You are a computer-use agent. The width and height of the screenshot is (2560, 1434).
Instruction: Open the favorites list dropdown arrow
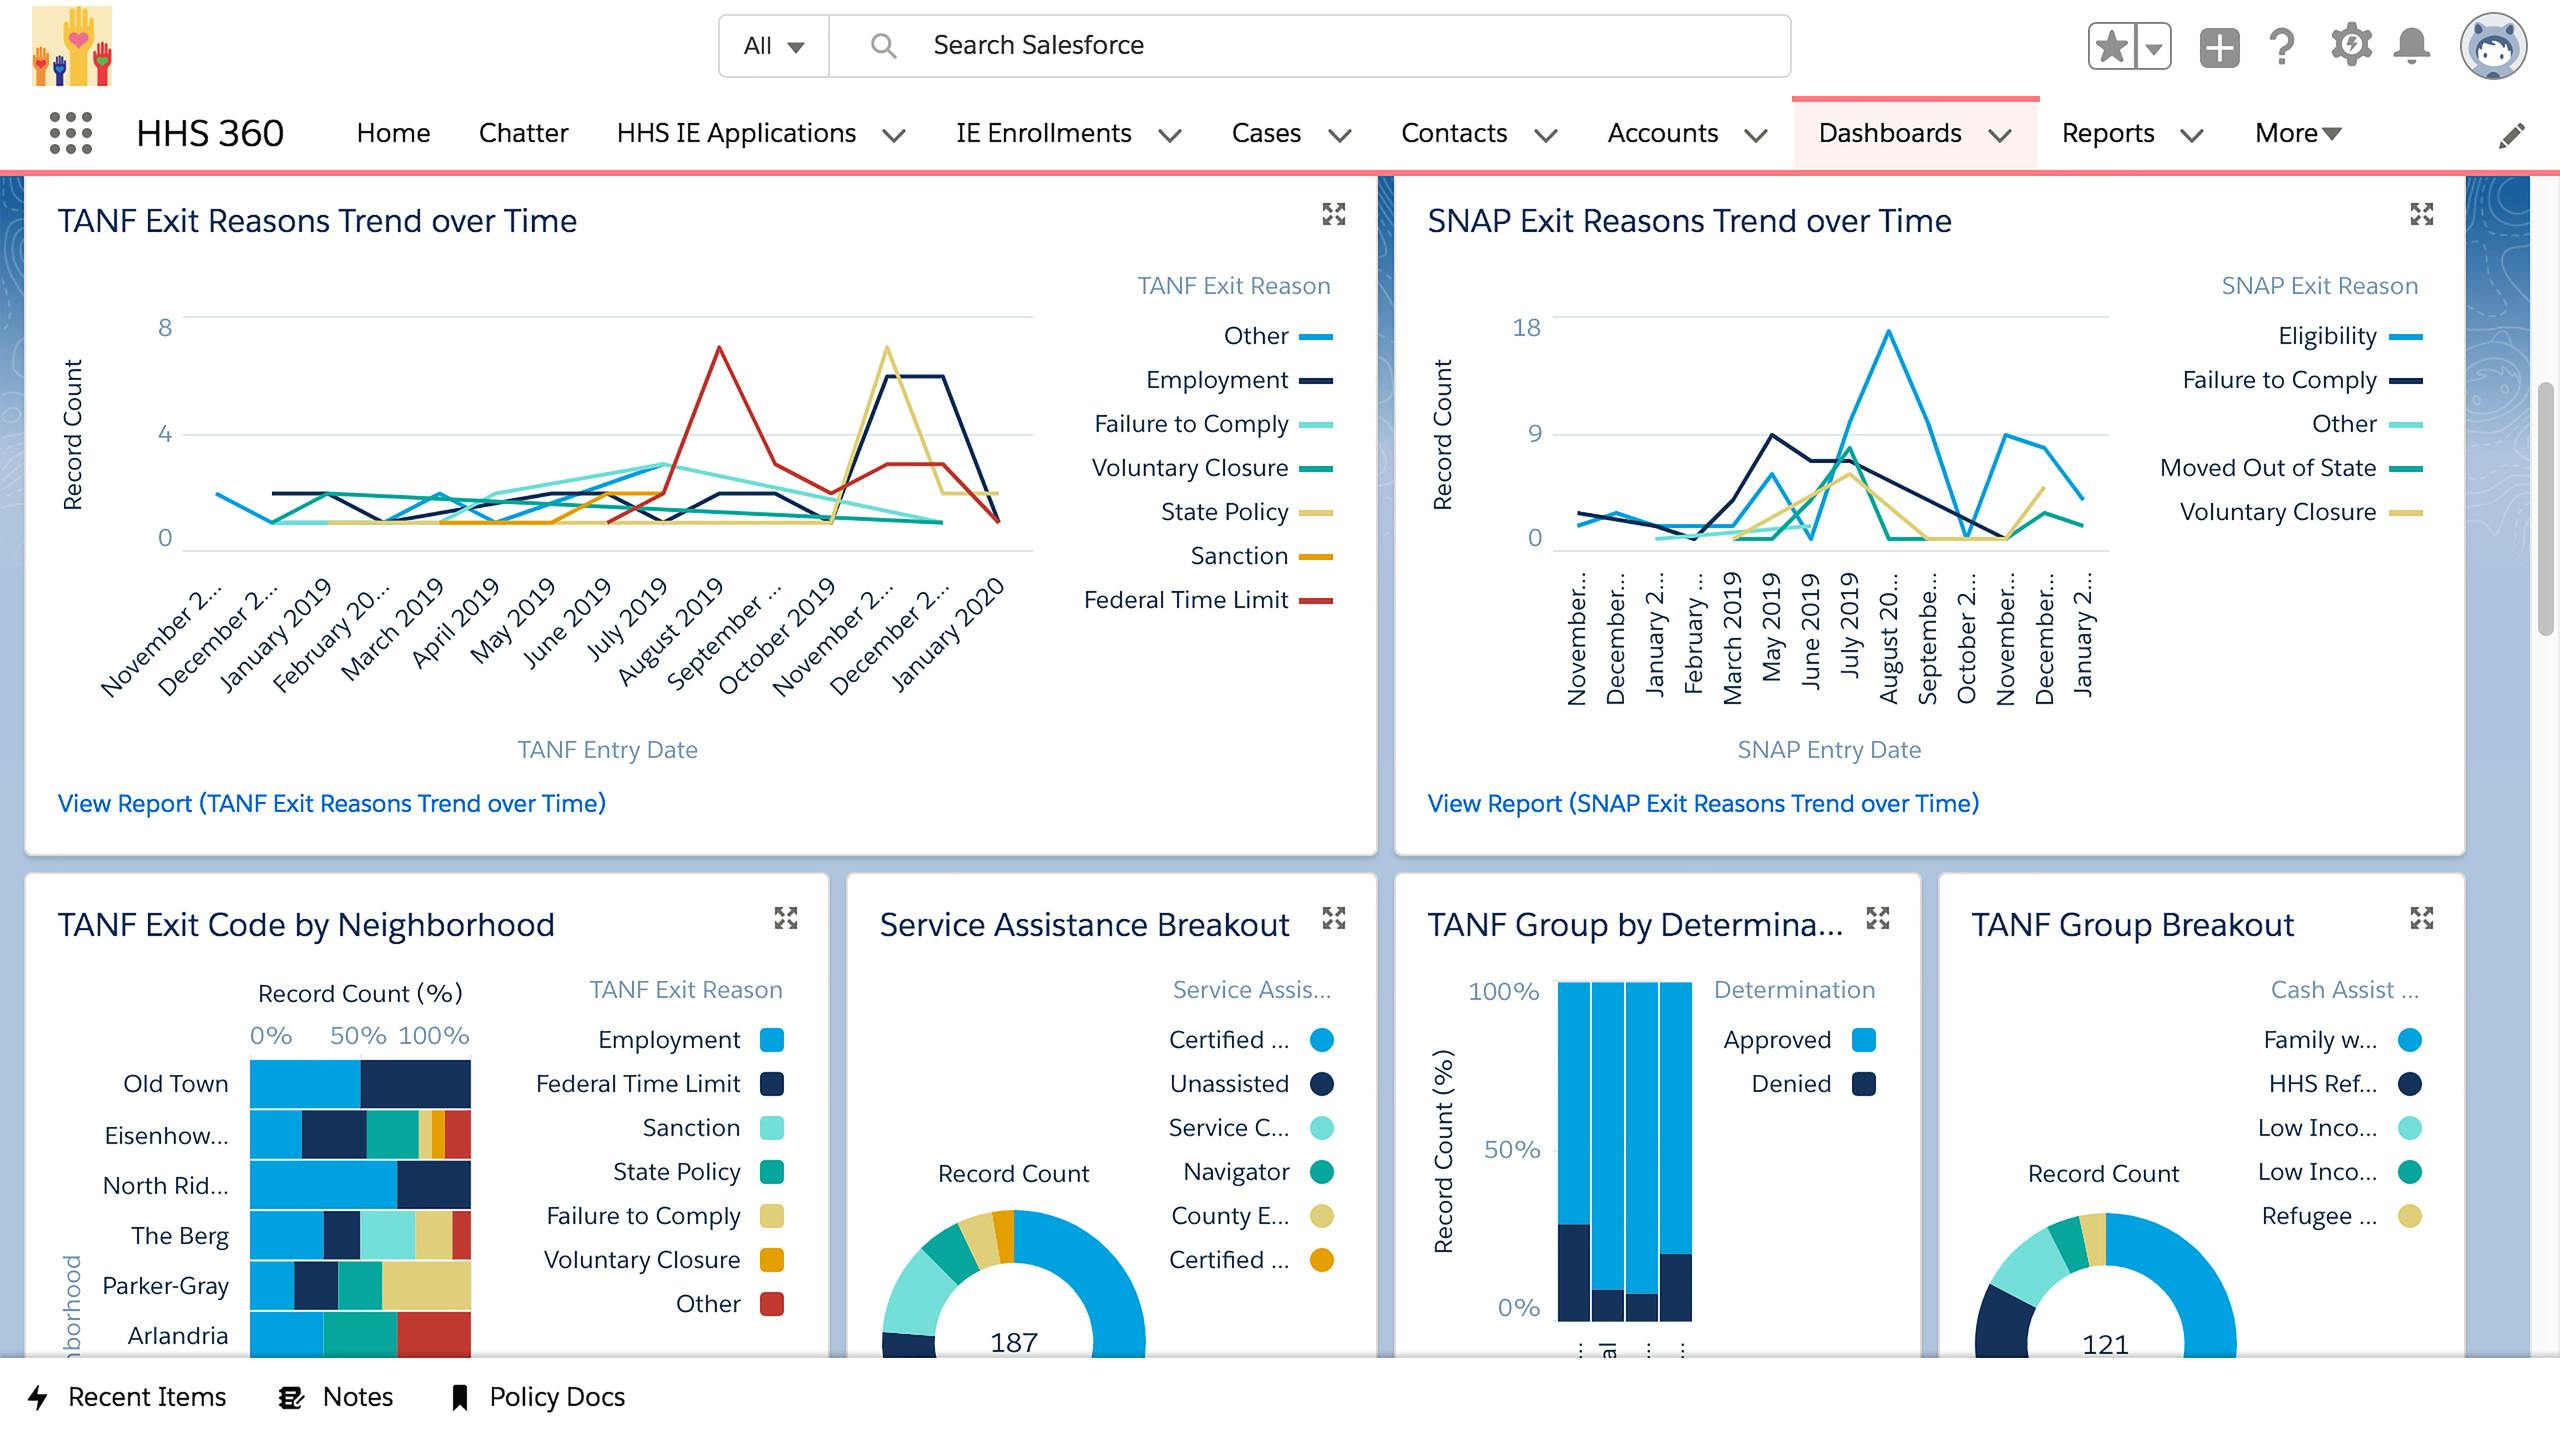(2154, 47)
